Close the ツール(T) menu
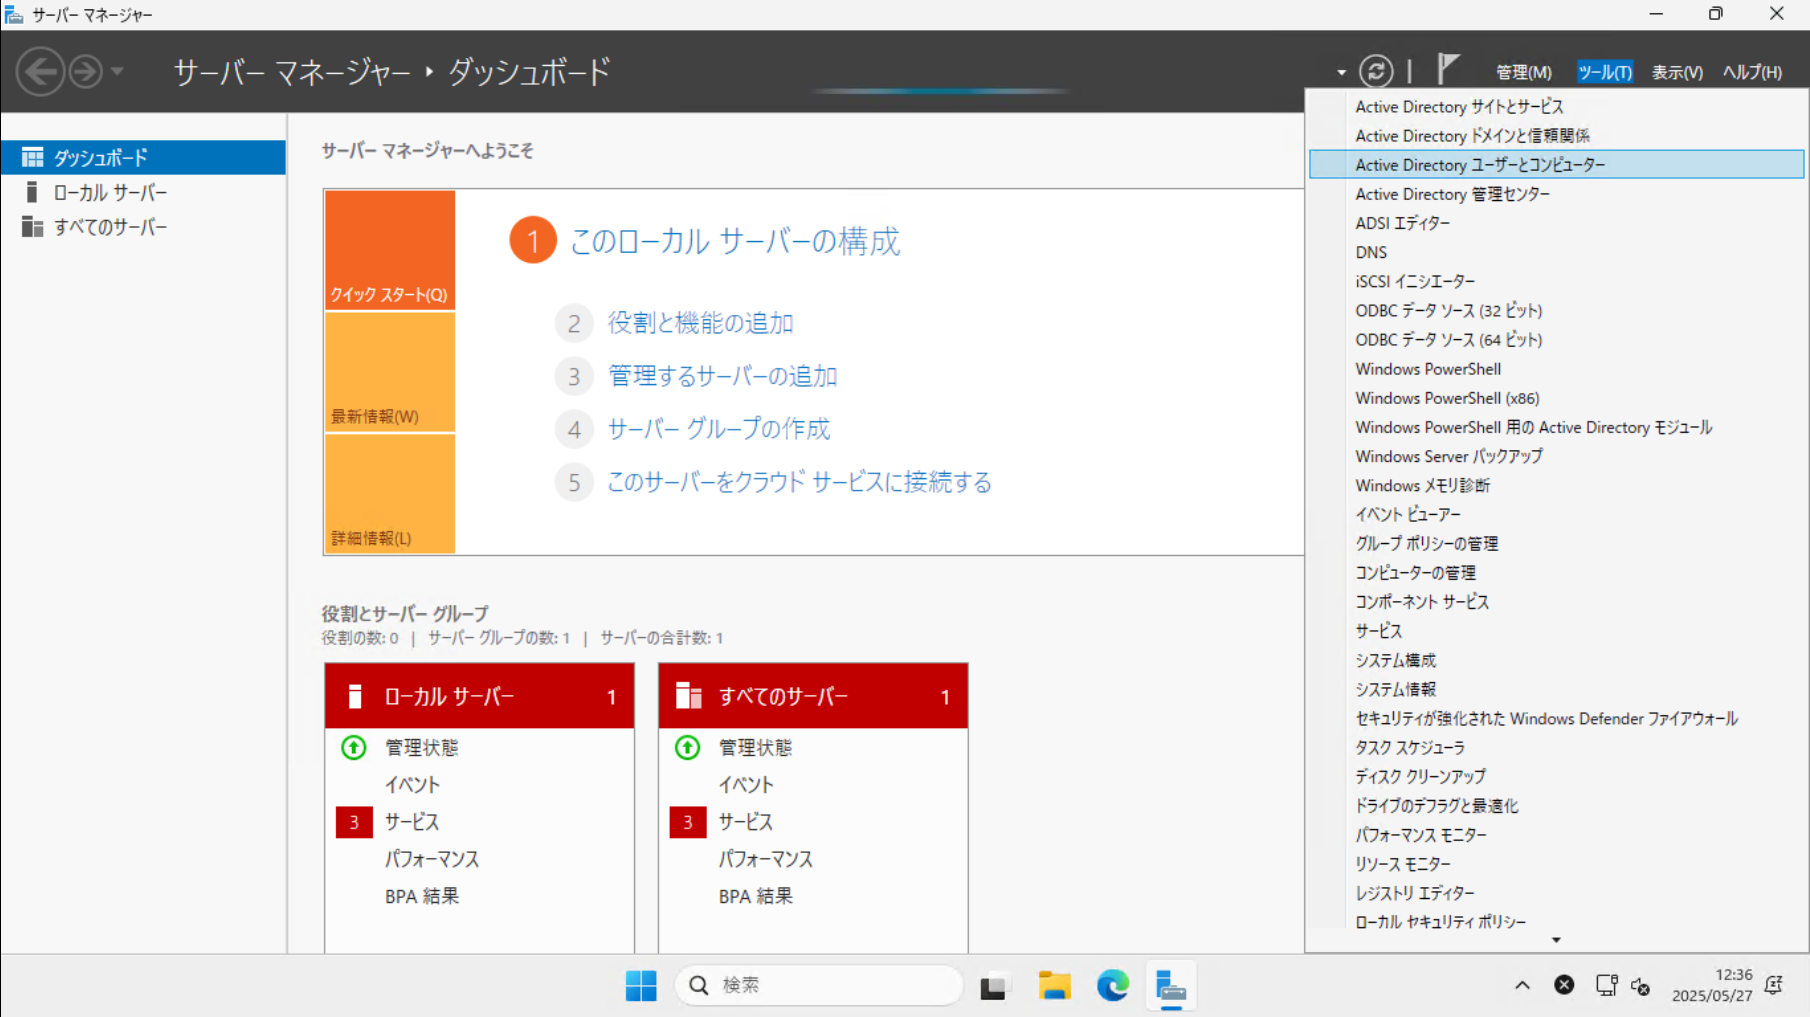The width and height of the screenshot is (1810, 1017). [1604, 72]
